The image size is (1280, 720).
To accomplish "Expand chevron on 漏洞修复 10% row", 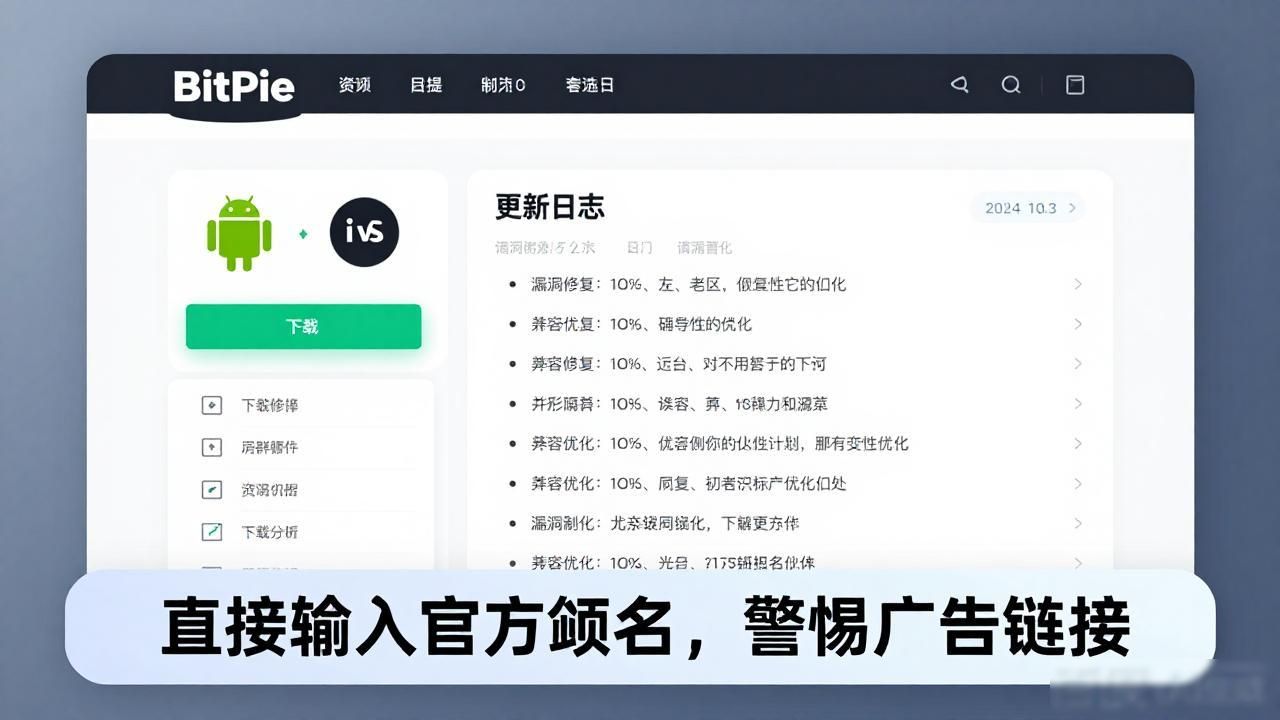I will [1078, 284].
